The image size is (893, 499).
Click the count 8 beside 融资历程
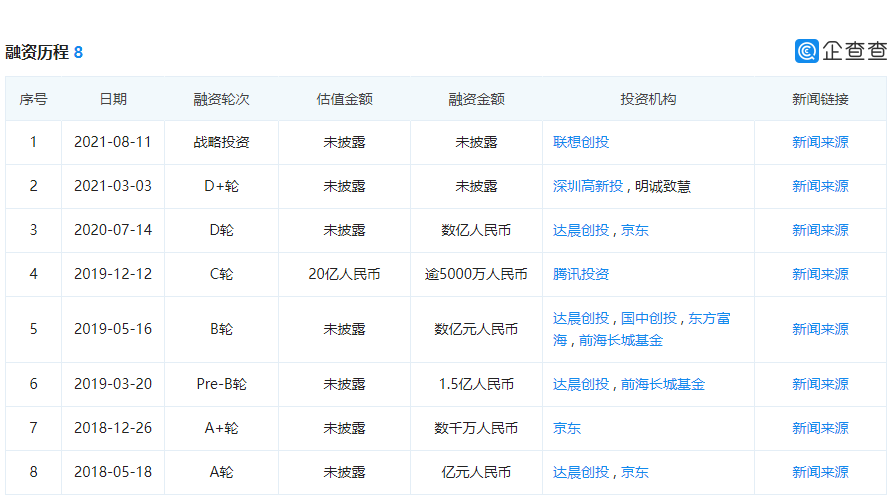click(79, 52)
